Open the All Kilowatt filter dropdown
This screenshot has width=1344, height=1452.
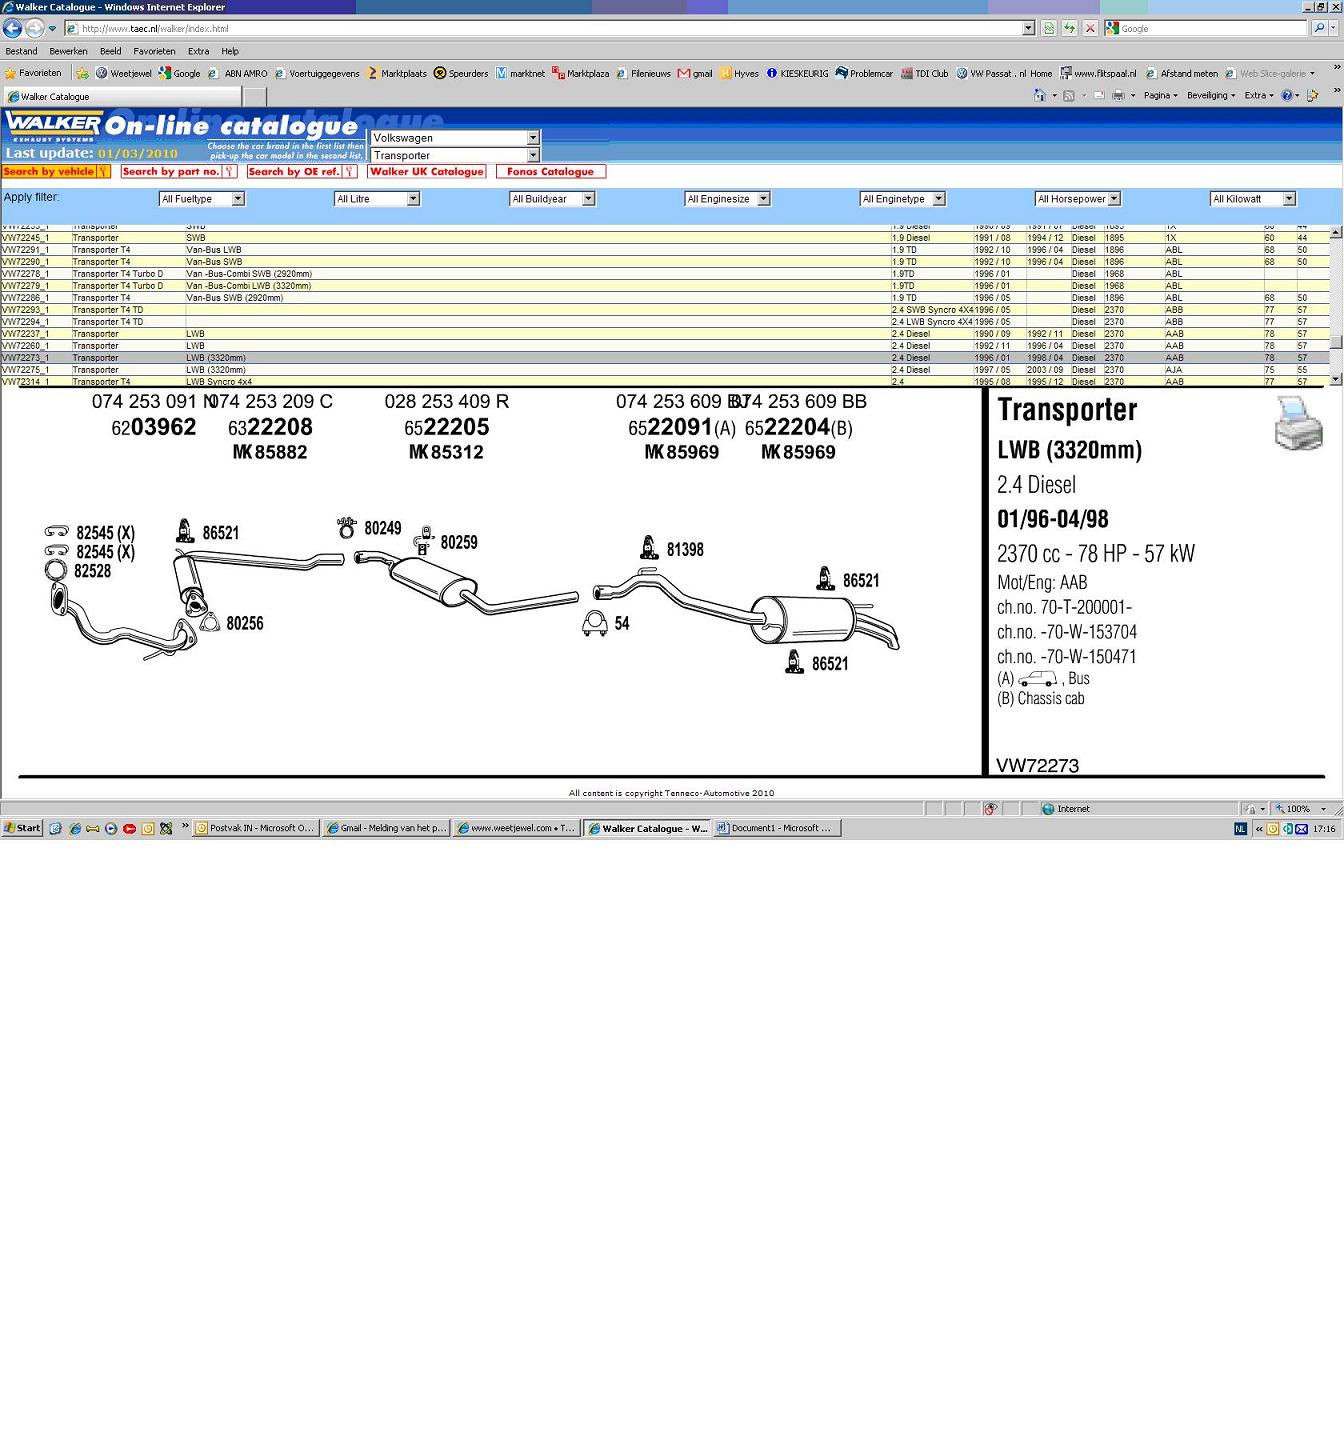coord(1253,199)
